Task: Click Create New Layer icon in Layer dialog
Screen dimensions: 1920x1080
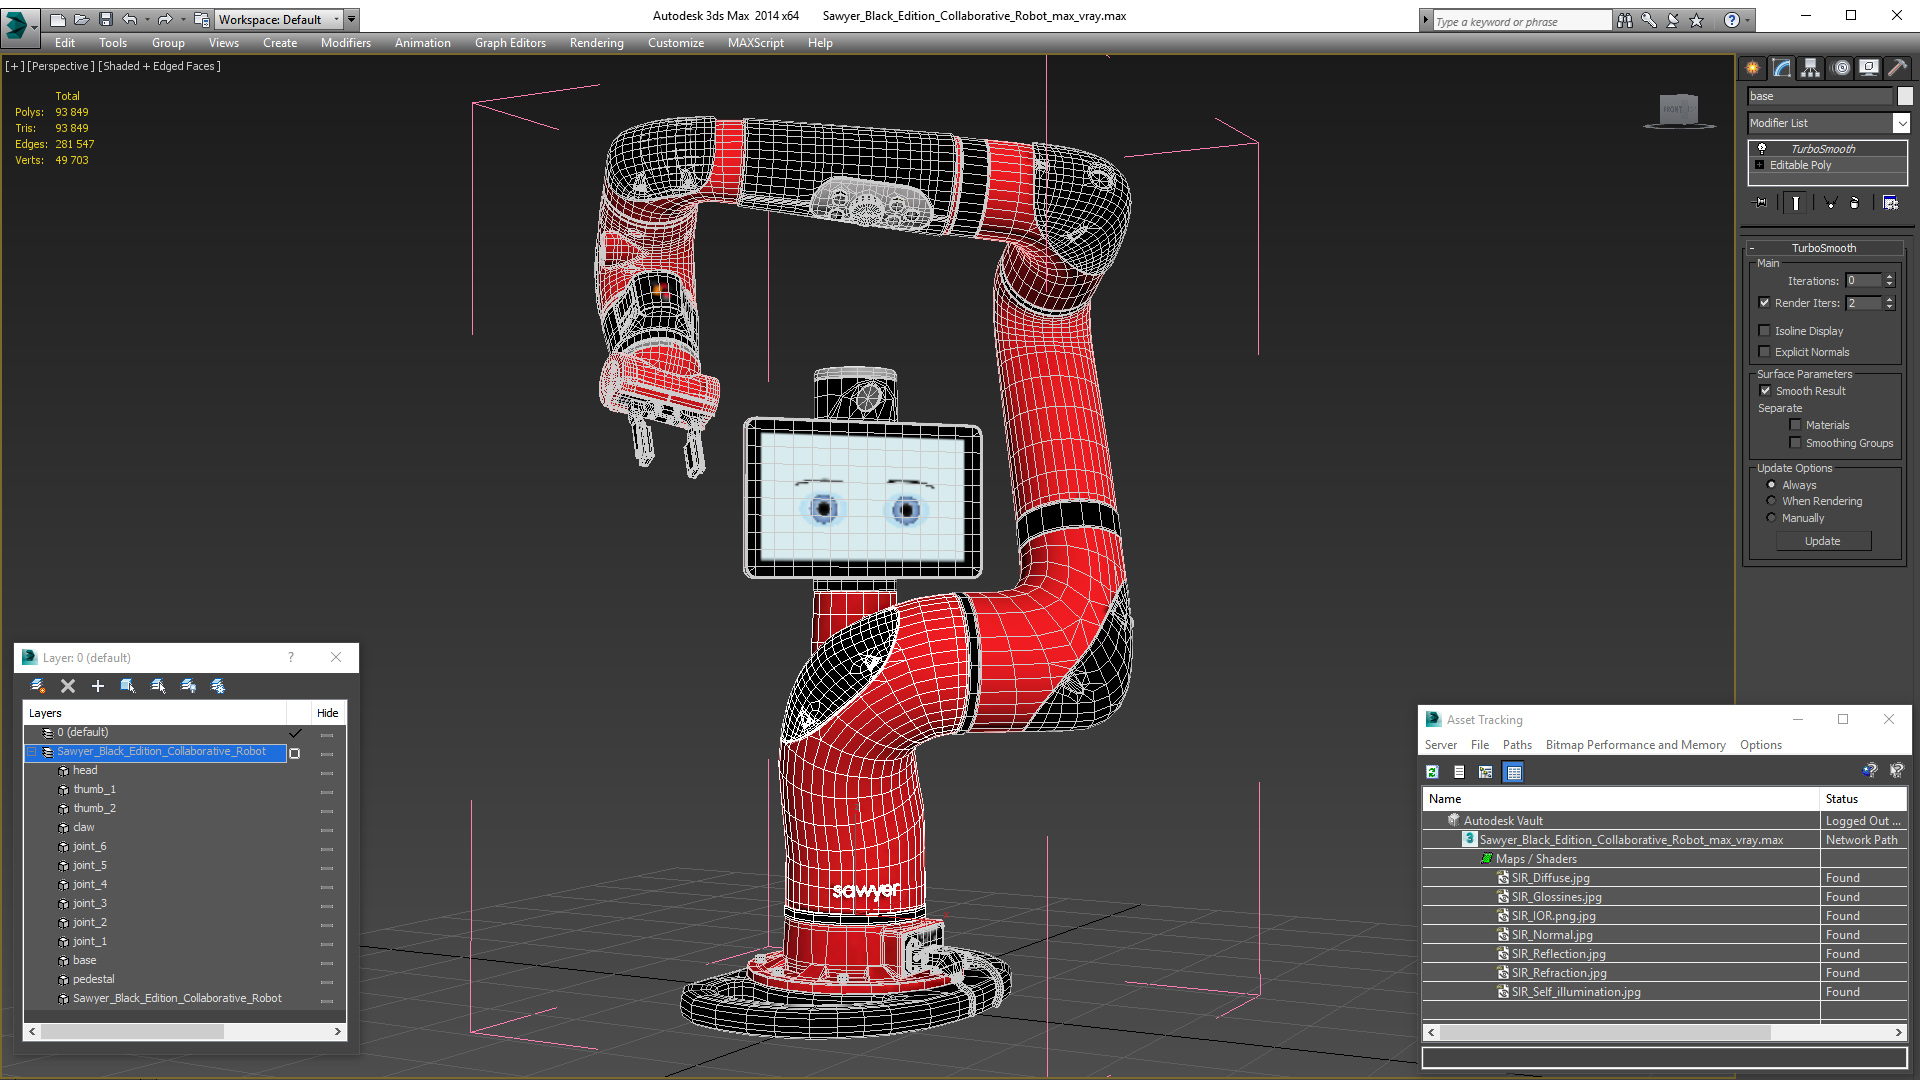Action: coord(38,686)
